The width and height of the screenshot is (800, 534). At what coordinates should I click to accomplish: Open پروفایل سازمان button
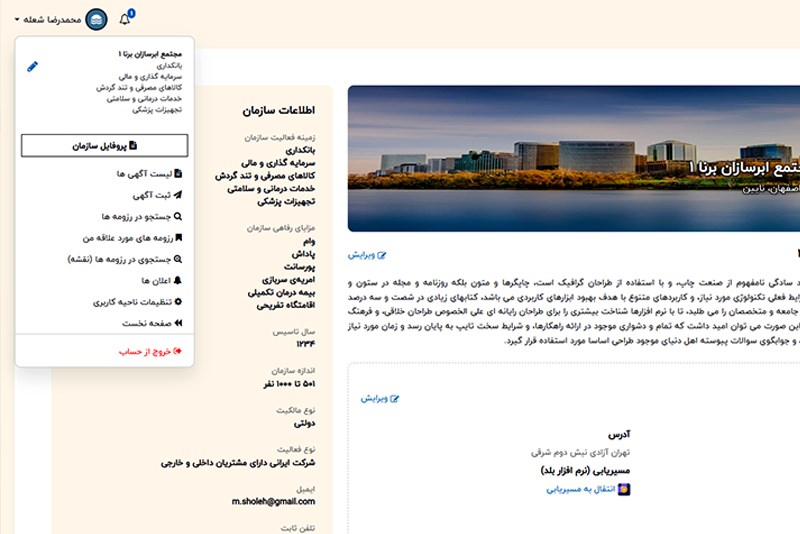point(105,145)
